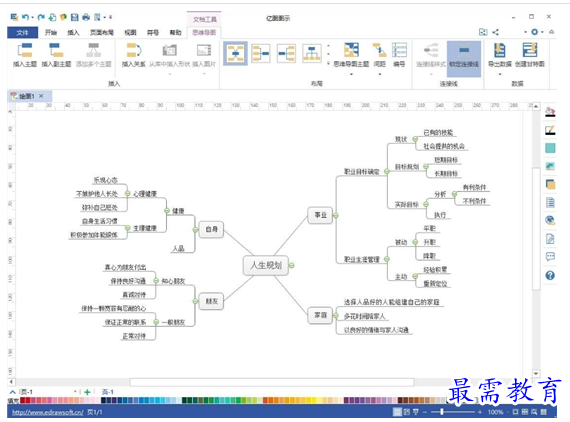Click the Share icon near top right
Screen dimensions: 570x422
(495, 32)
